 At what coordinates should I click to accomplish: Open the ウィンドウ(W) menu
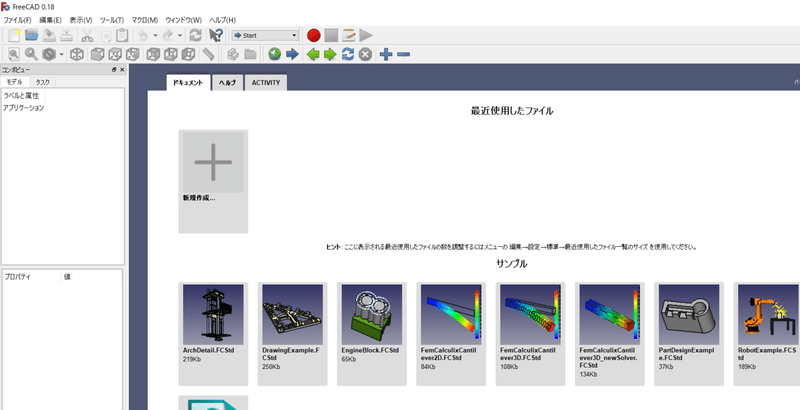point(184,20)
